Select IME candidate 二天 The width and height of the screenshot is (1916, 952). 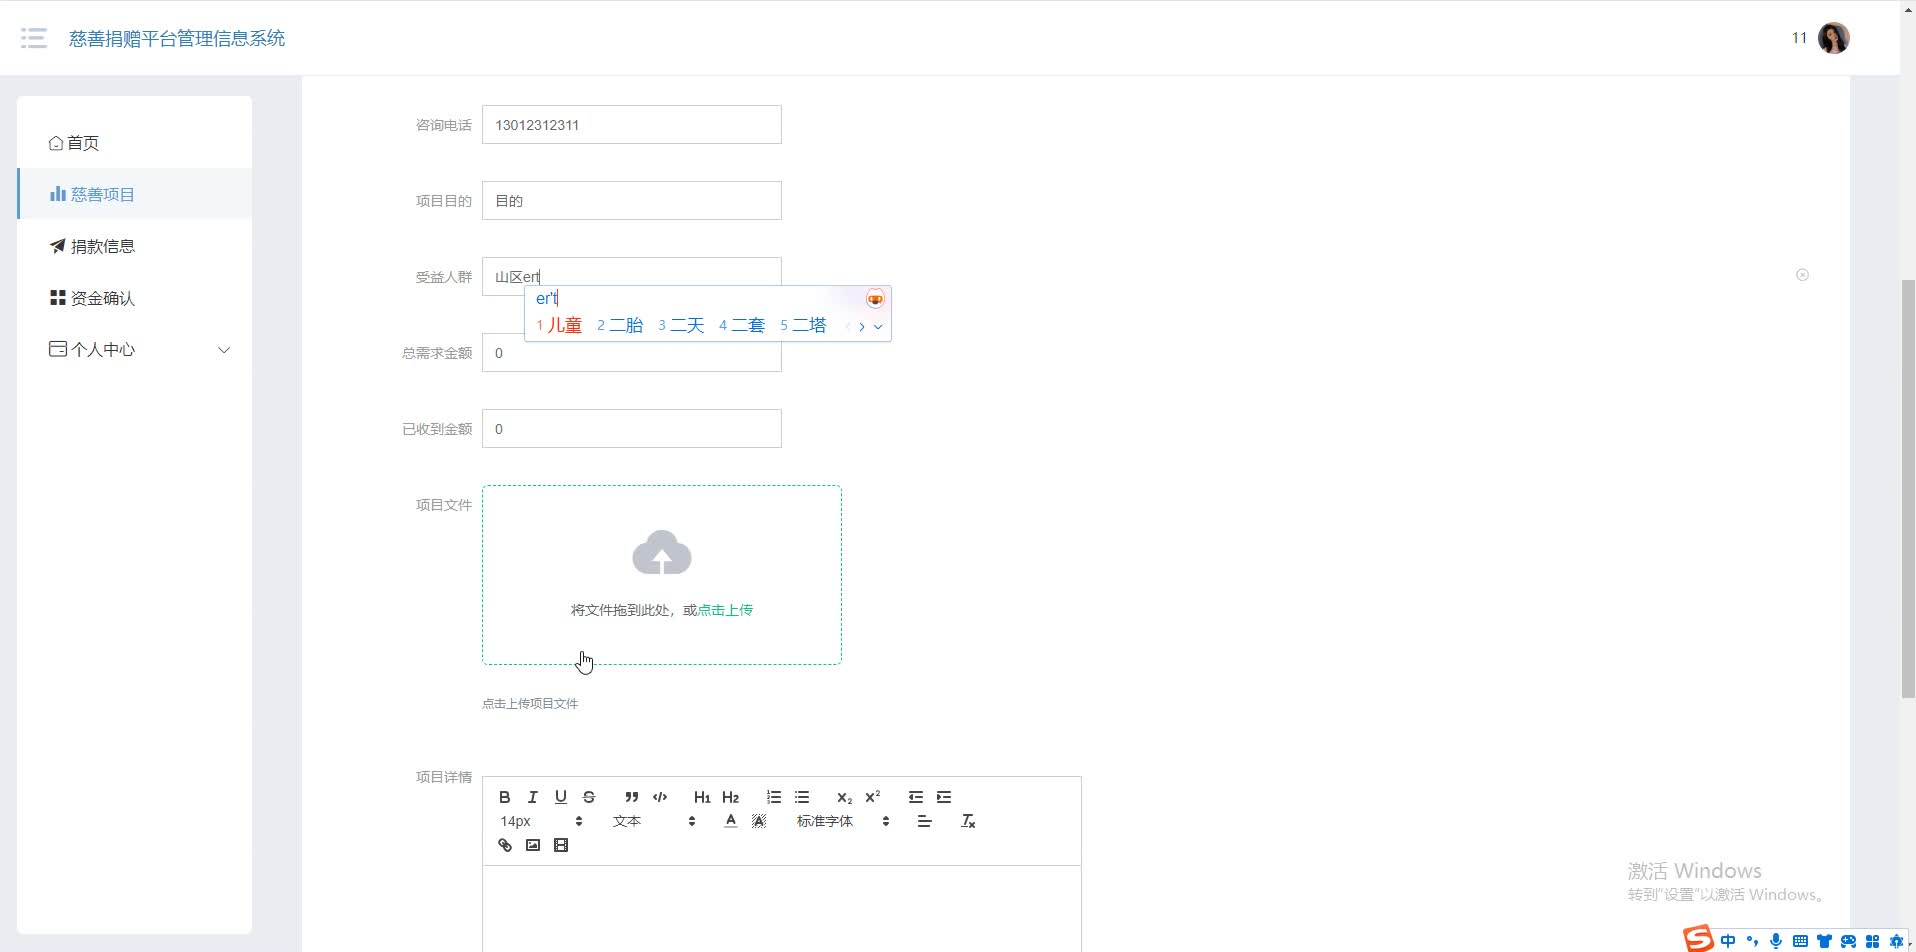[x=681, y=325]
